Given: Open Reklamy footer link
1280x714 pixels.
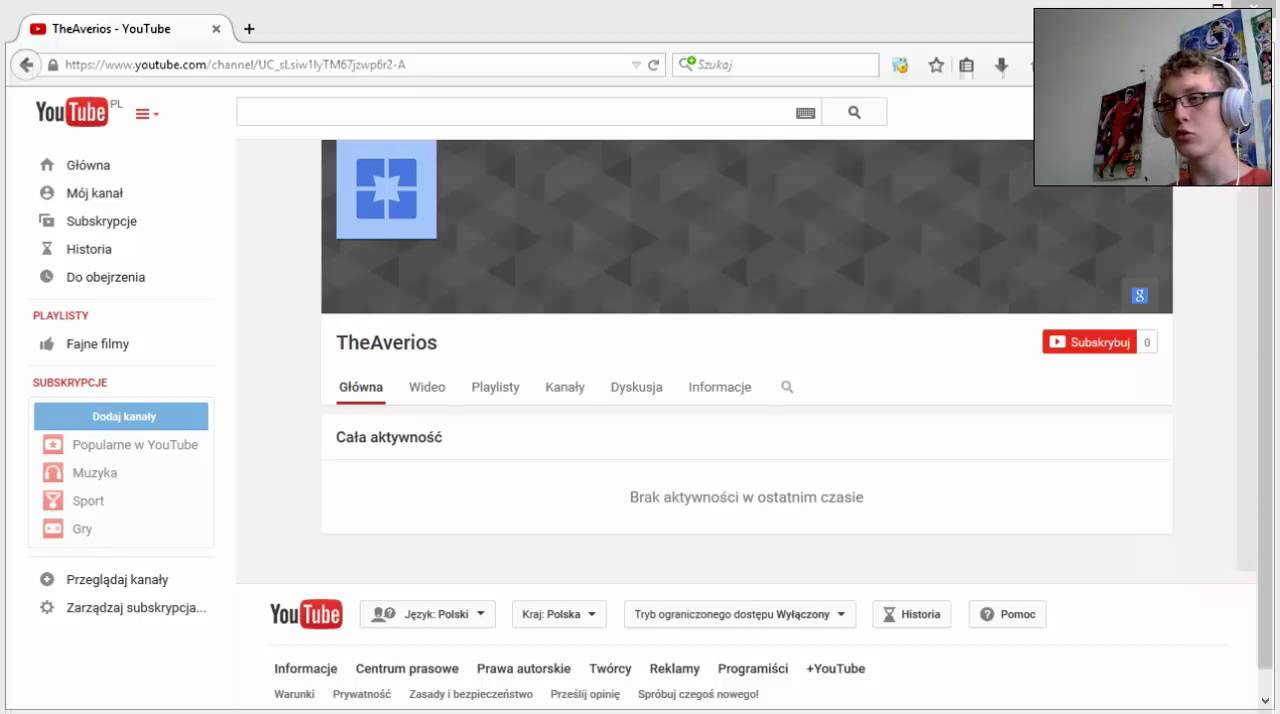Looking at the screenshot, I should tap(675, 669).
